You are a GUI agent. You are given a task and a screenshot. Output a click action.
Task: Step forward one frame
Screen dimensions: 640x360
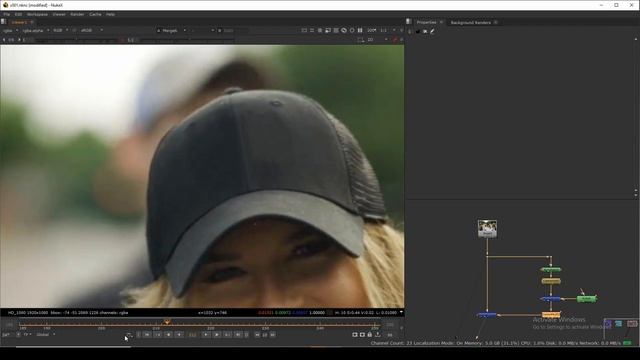pos(217,335)
